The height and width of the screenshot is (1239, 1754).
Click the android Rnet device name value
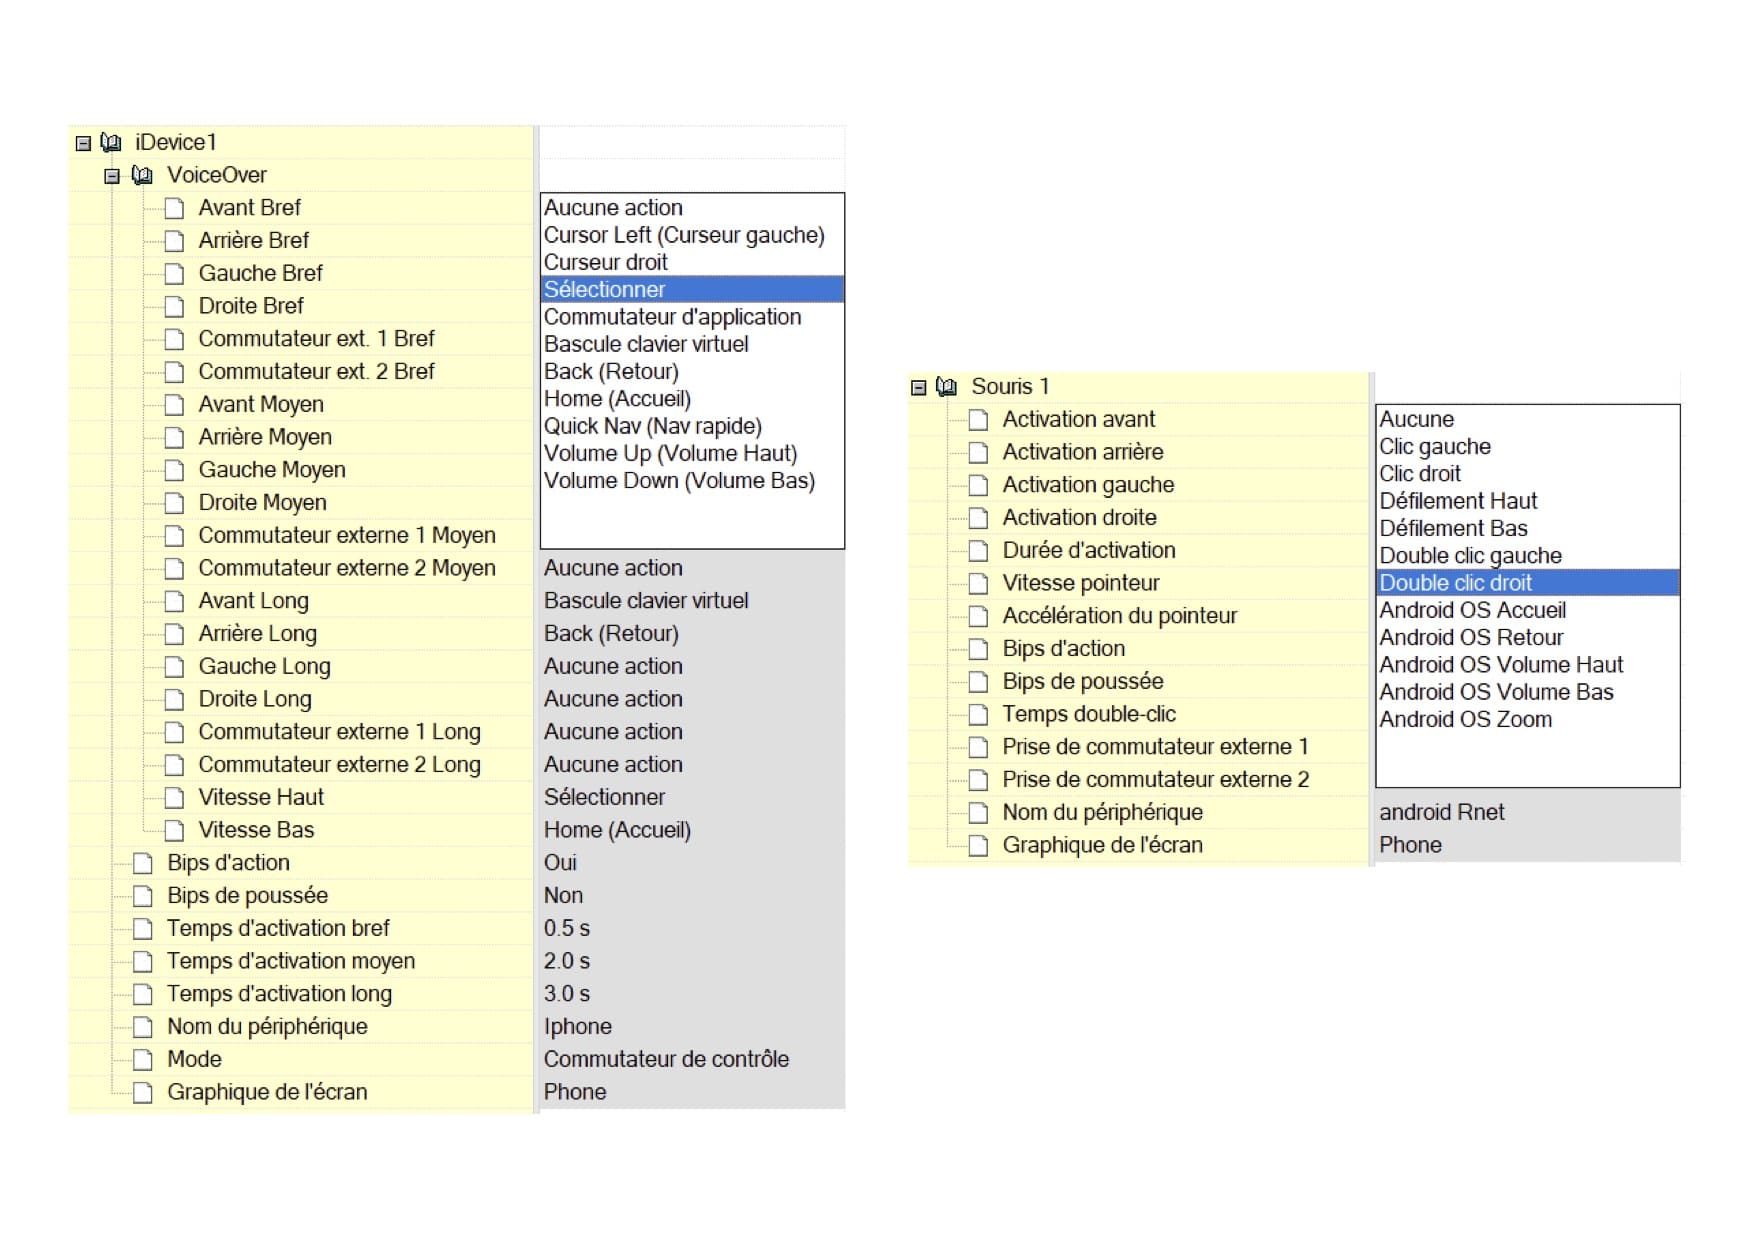click(x=1441, y=812)
